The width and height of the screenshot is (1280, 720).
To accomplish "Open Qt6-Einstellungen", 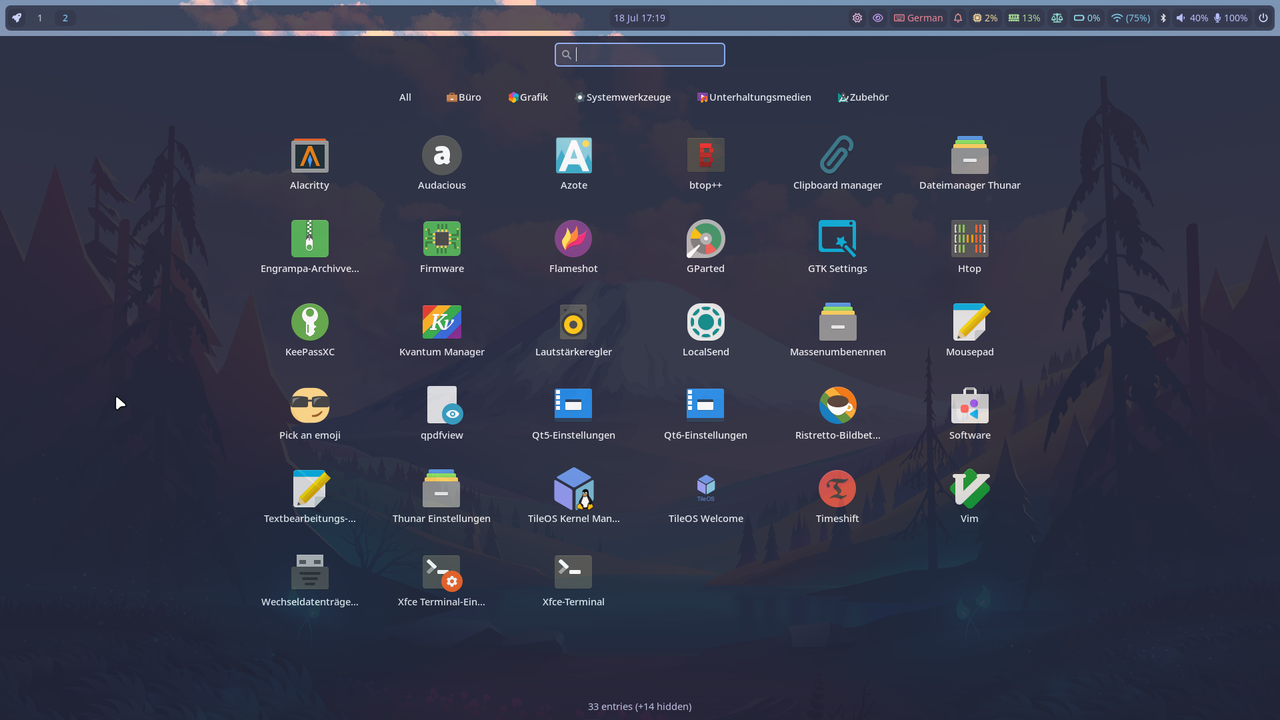I will [x=706, y=413].
